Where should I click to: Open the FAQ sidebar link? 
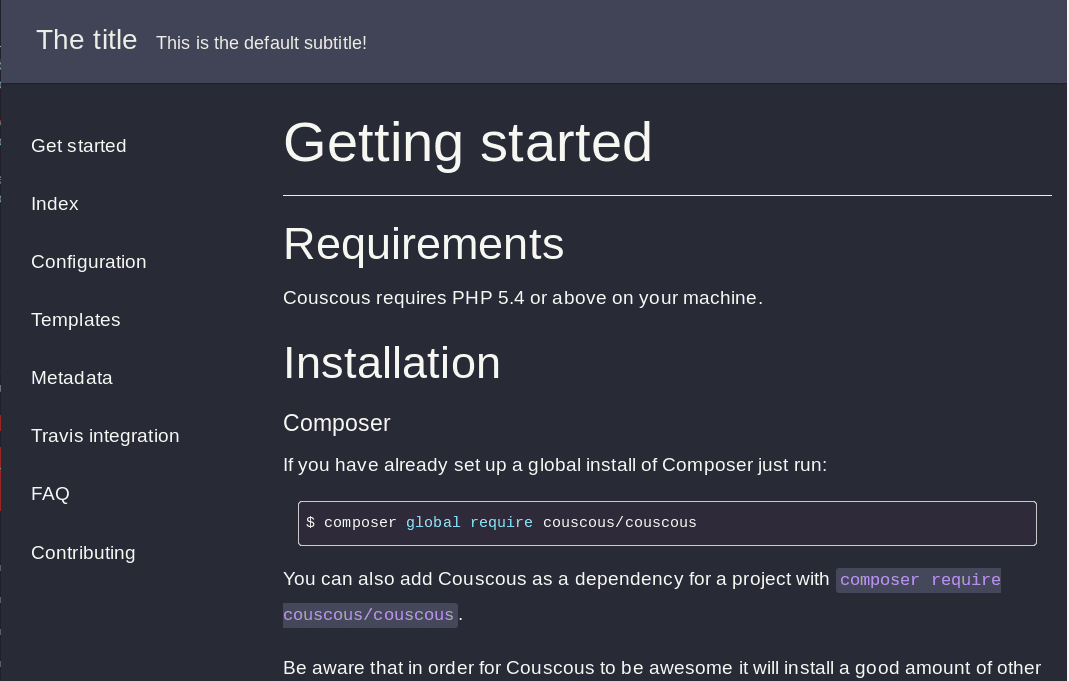(x=50, y=494)
